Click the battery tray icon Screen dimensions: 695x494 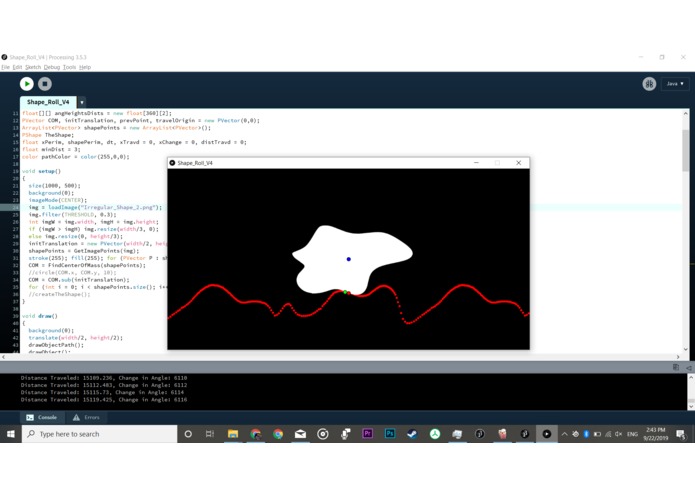pyautogui.click(x=597, y=434)
